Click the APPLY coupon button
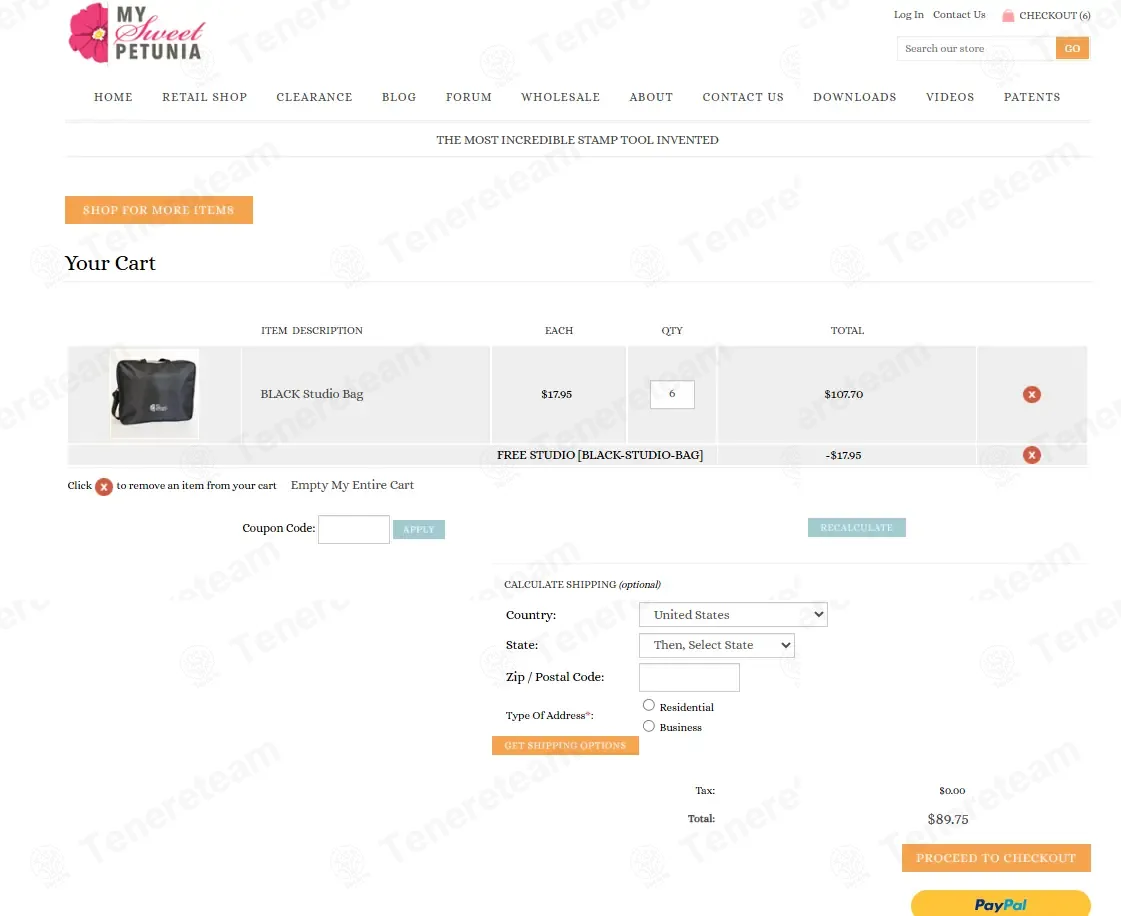The width and height of the screenshot is (1121, 916). point(419,529)
